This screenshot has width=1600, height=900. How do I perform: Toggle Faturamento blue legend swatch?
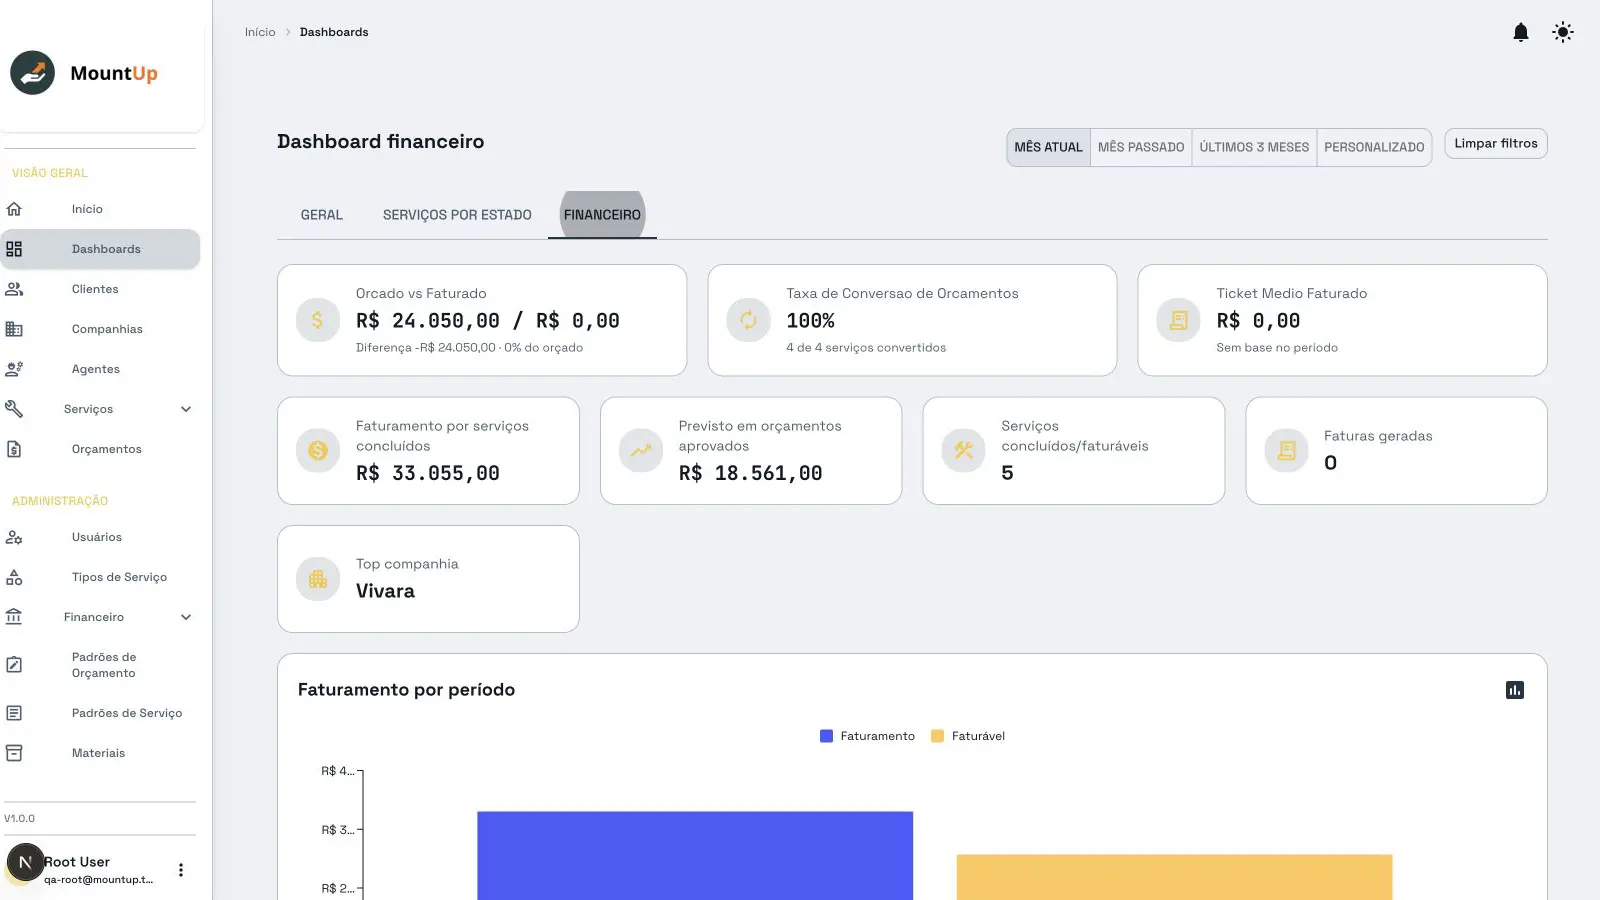coord(826,736)
